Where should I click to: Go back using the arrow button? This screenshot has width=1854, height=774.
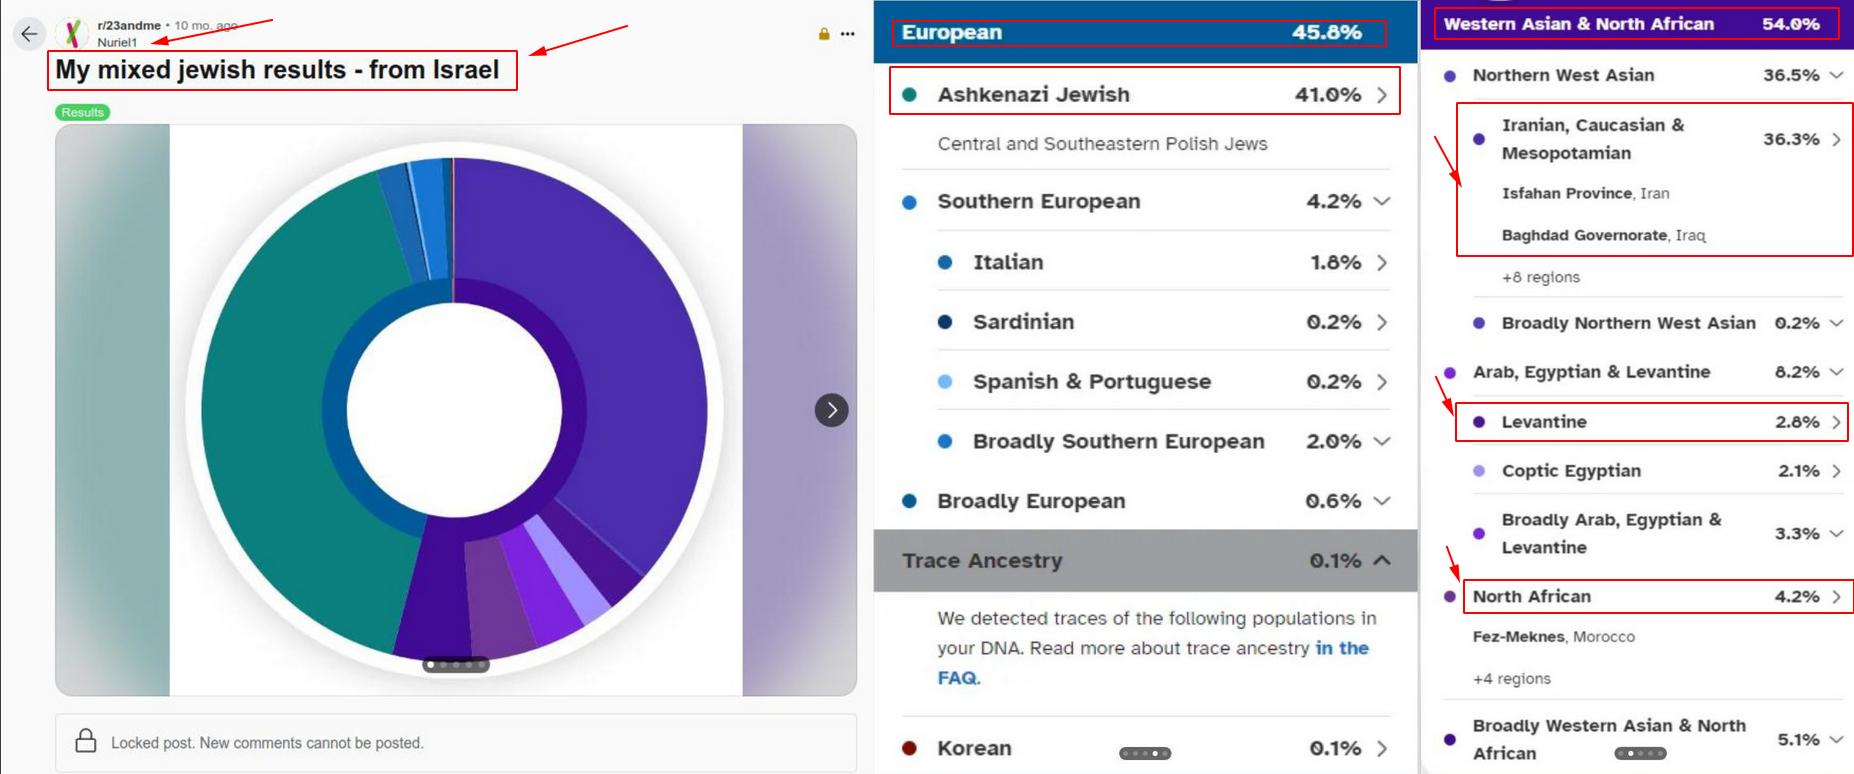coord(29,33)
